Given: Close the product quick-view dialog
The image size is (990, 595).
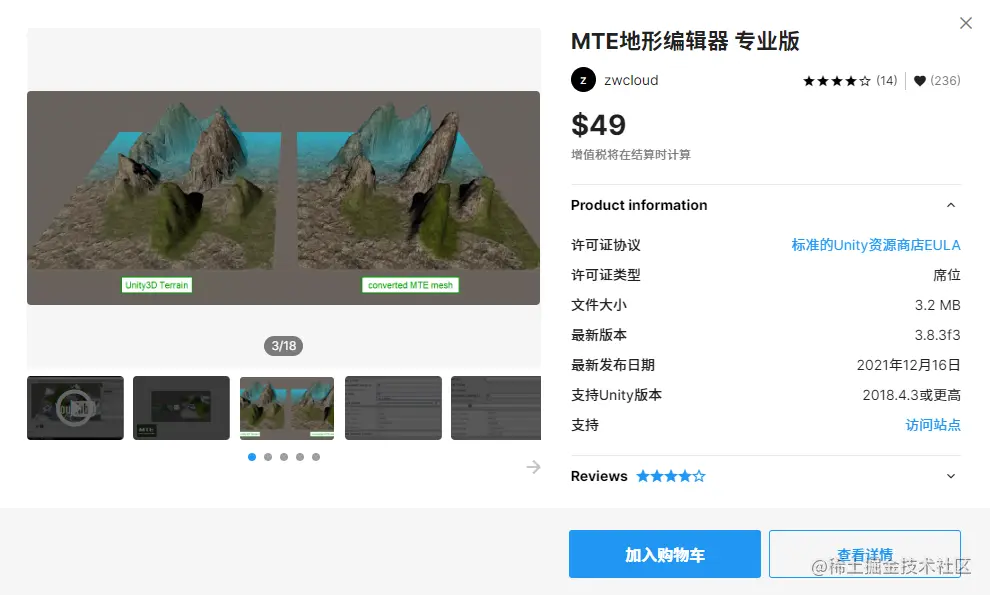Looking at the screenshot, I should tap(965, 23).
